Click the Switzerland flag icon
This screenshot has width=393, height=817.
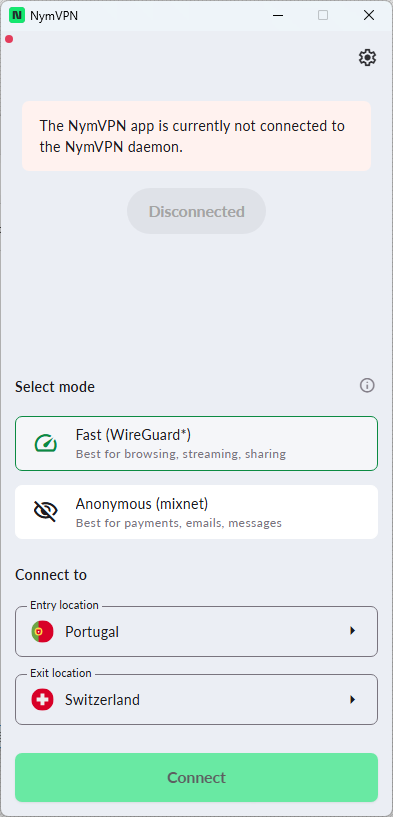coord(42,699)
